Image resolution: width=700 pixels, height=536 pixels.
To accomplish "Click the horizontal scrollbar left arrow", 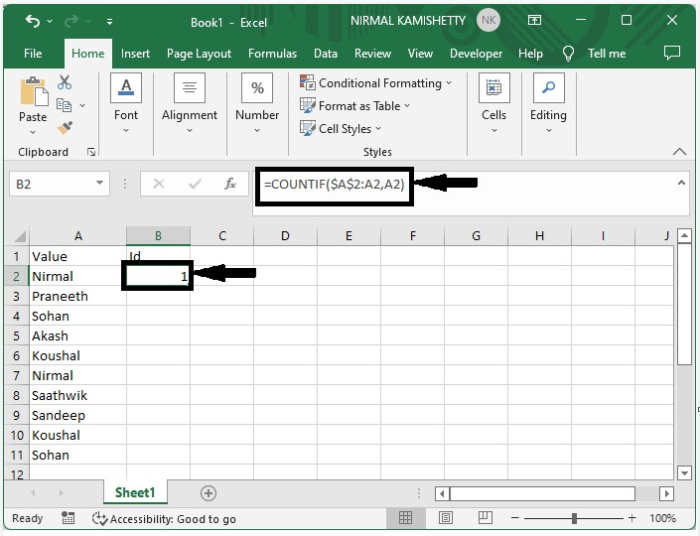I will tap(442, 494).
